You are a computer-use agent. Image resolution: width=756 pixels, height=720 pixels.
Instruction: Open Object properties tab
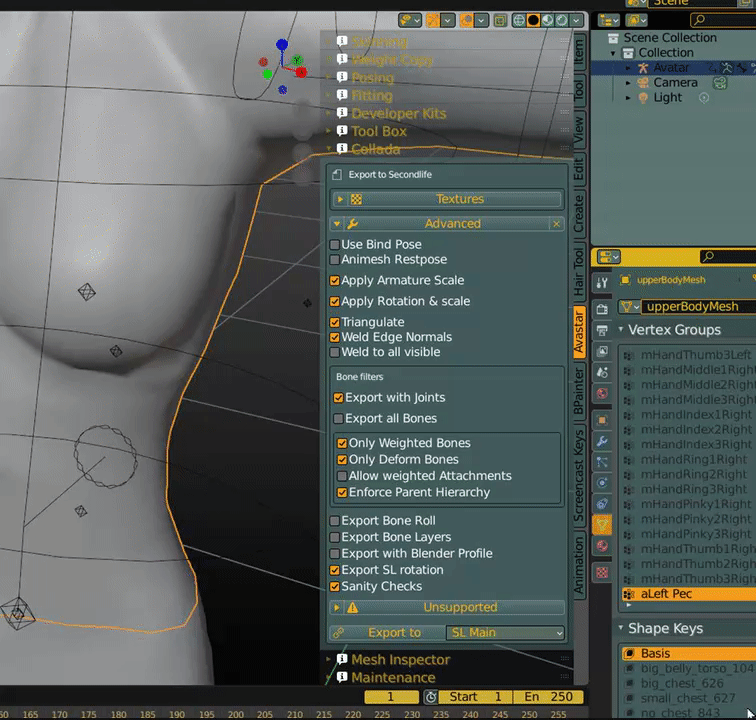click(602, 420)
